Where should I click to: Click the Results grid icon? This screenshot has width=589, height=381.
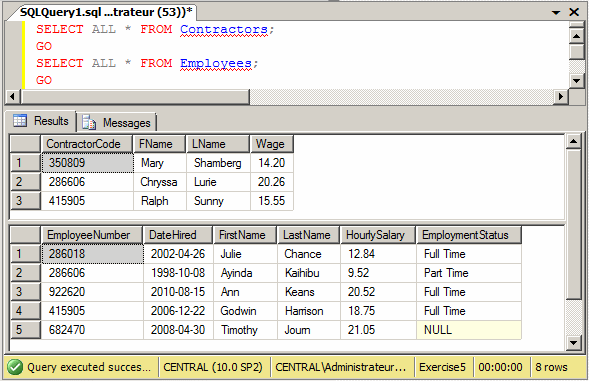[x=20, y=121]
